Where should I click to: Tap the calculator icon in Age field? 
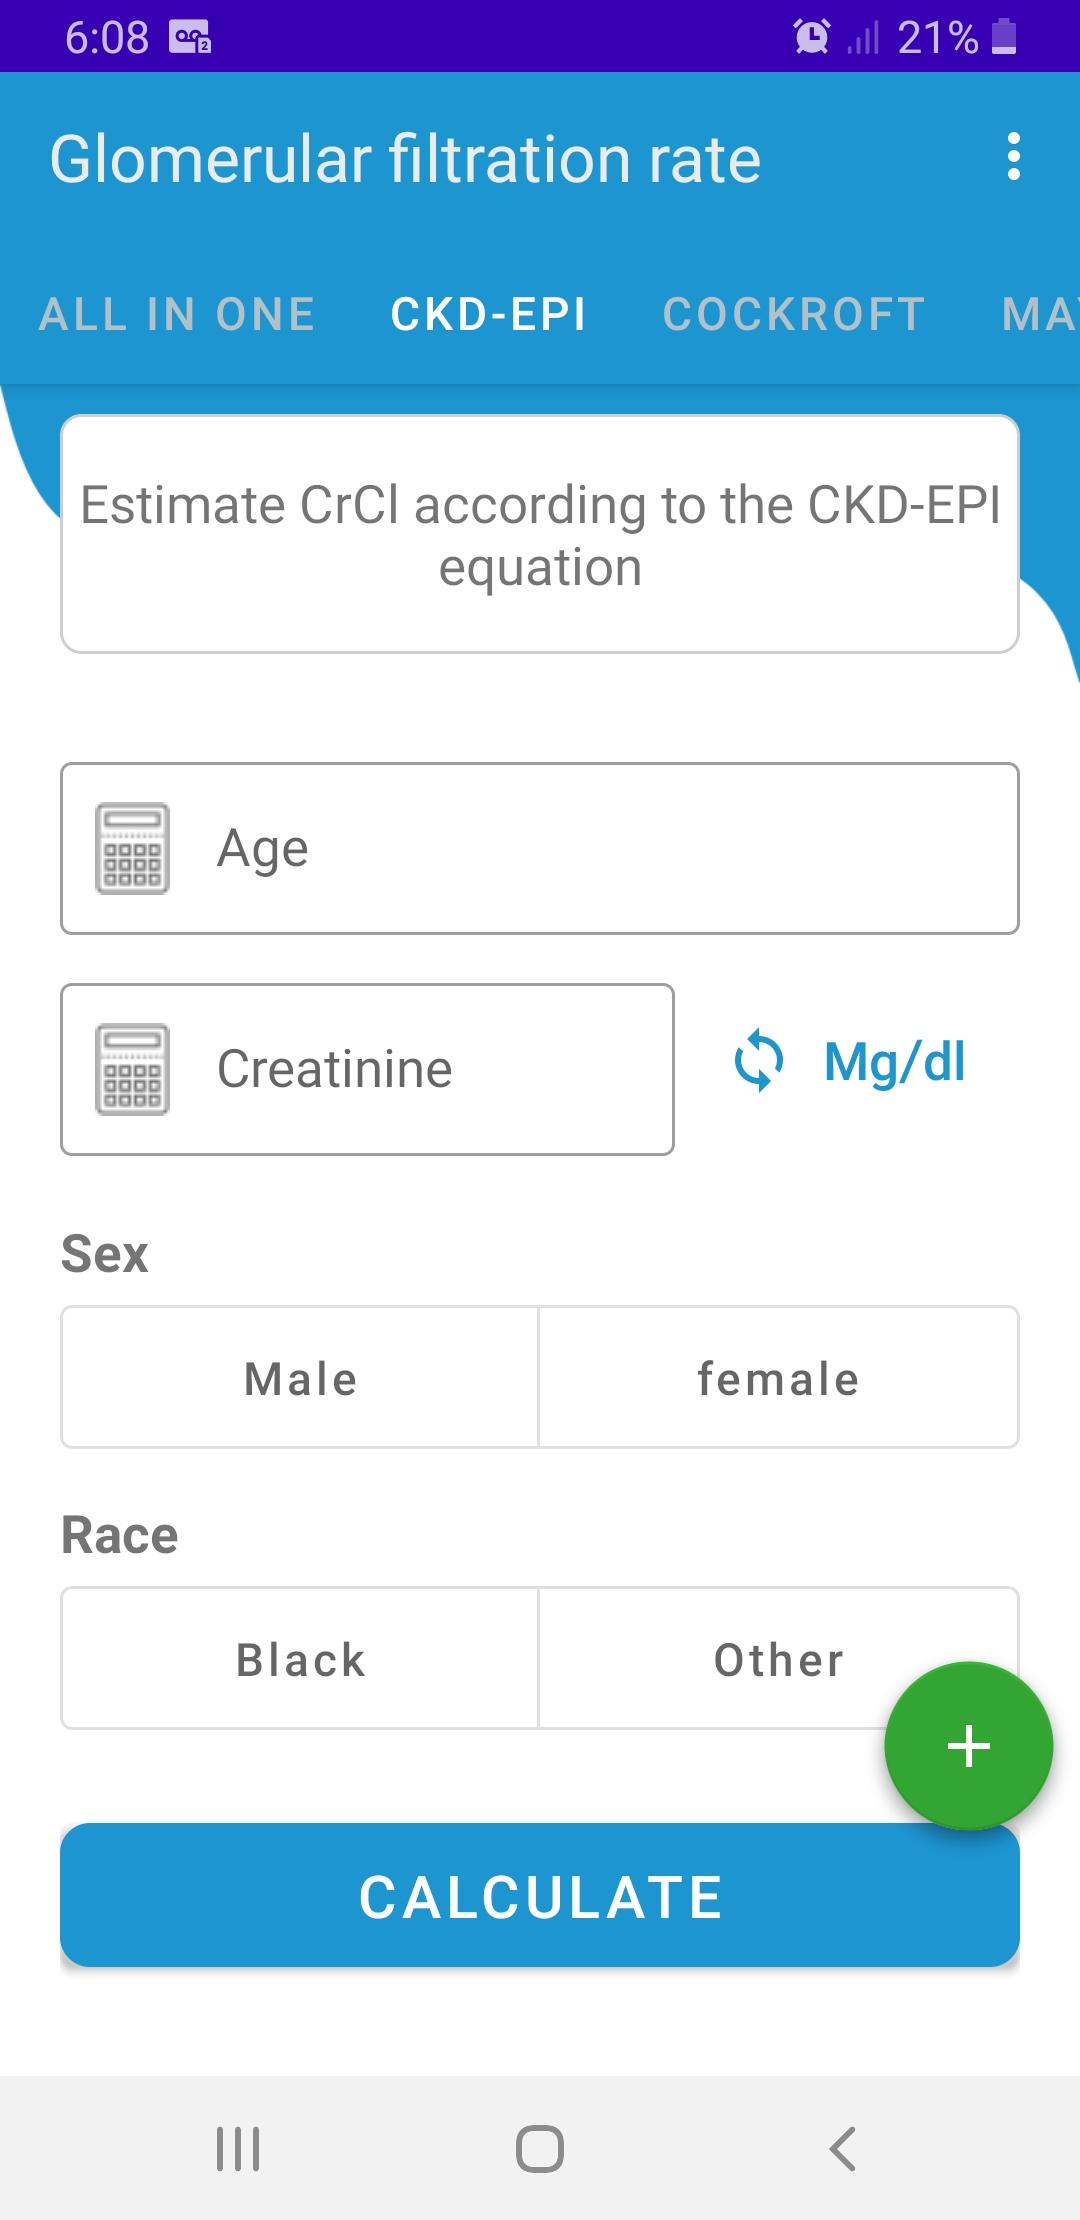[x=132, y=848]
